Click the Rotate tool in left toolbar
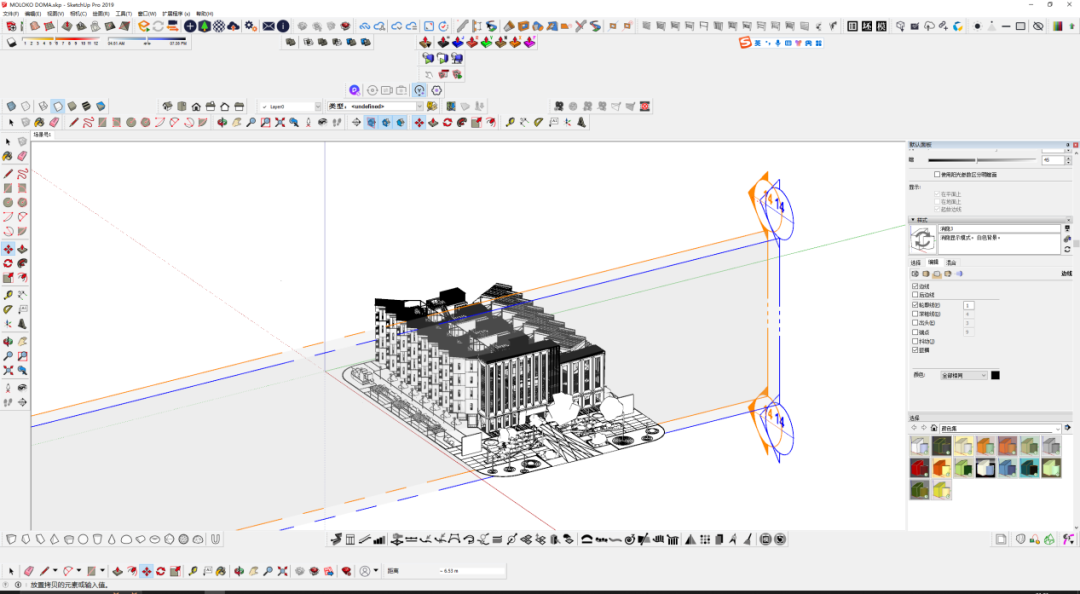Image resolution: width=1080 pixels, height=594 pixels. pyautogui.click(x=8, y=263)
